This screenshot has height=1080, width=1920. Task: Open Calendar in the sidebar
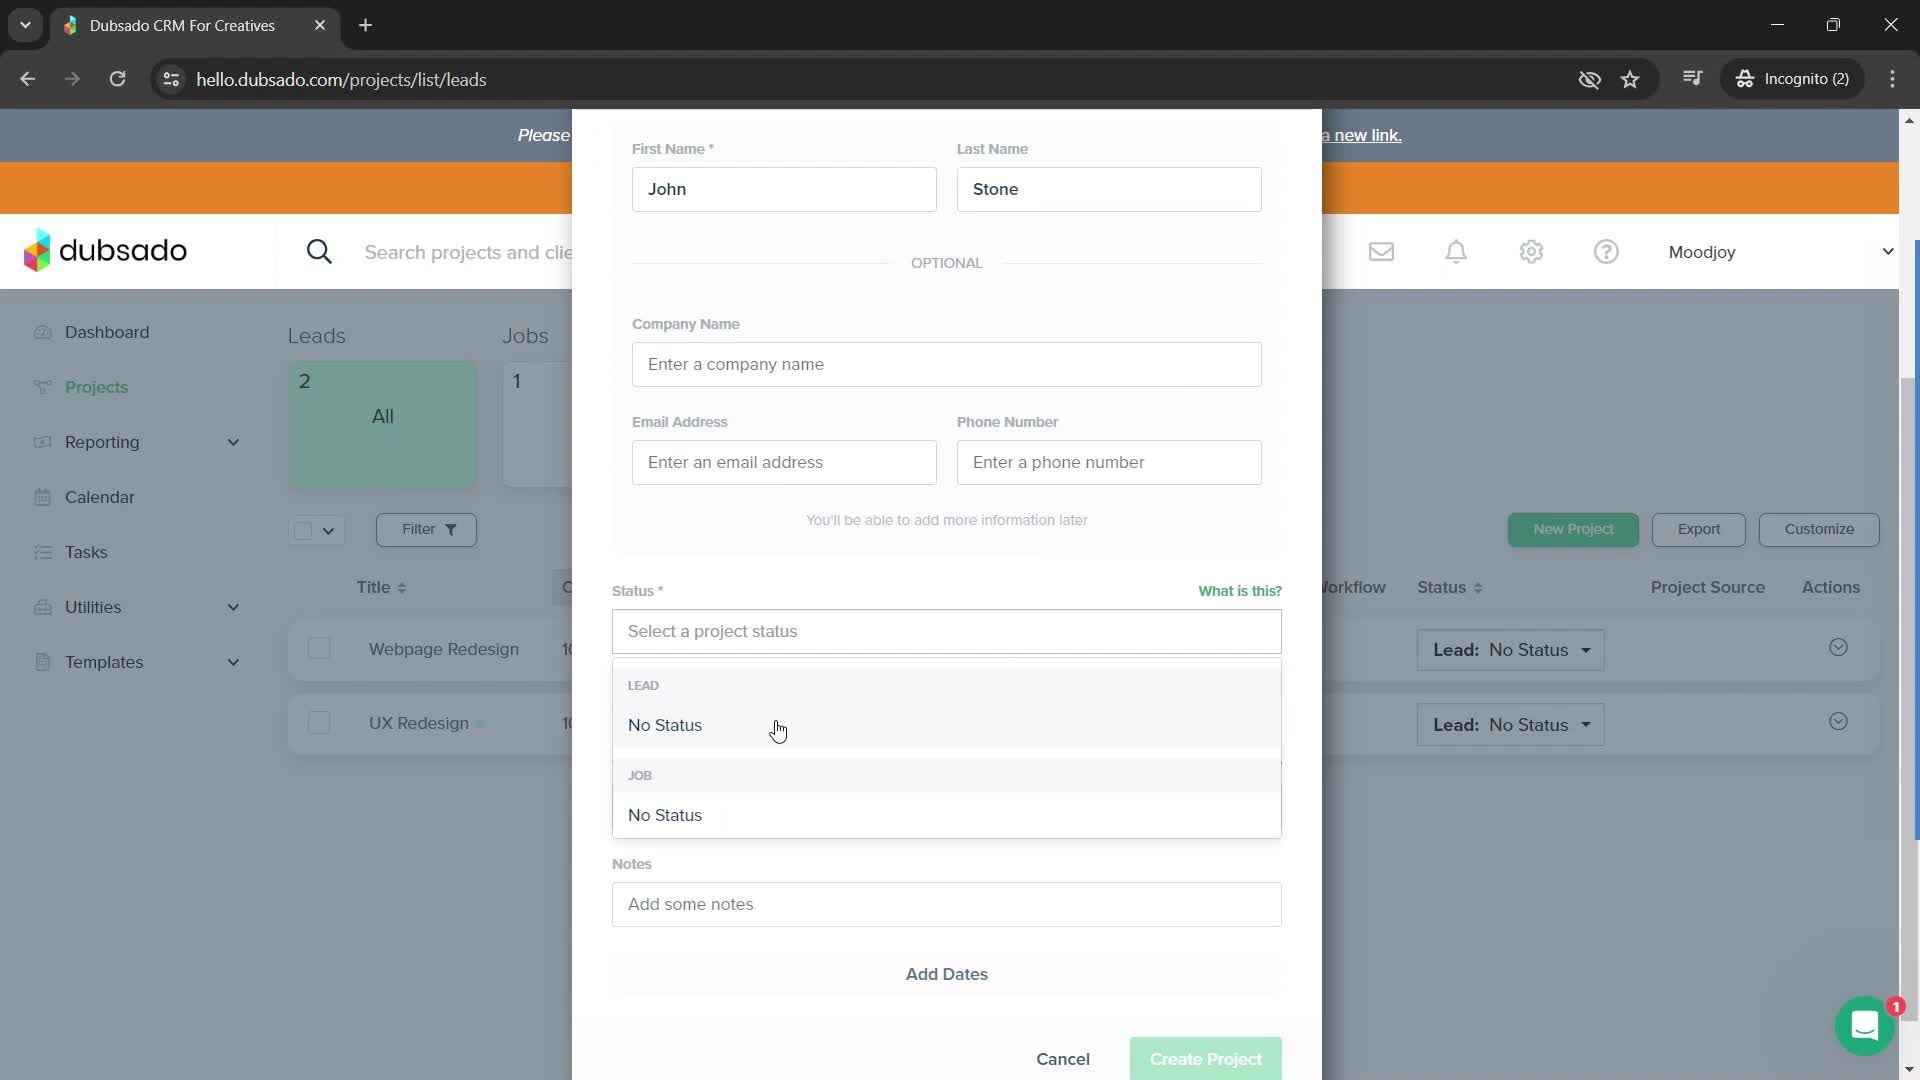[x=99, y=497]
